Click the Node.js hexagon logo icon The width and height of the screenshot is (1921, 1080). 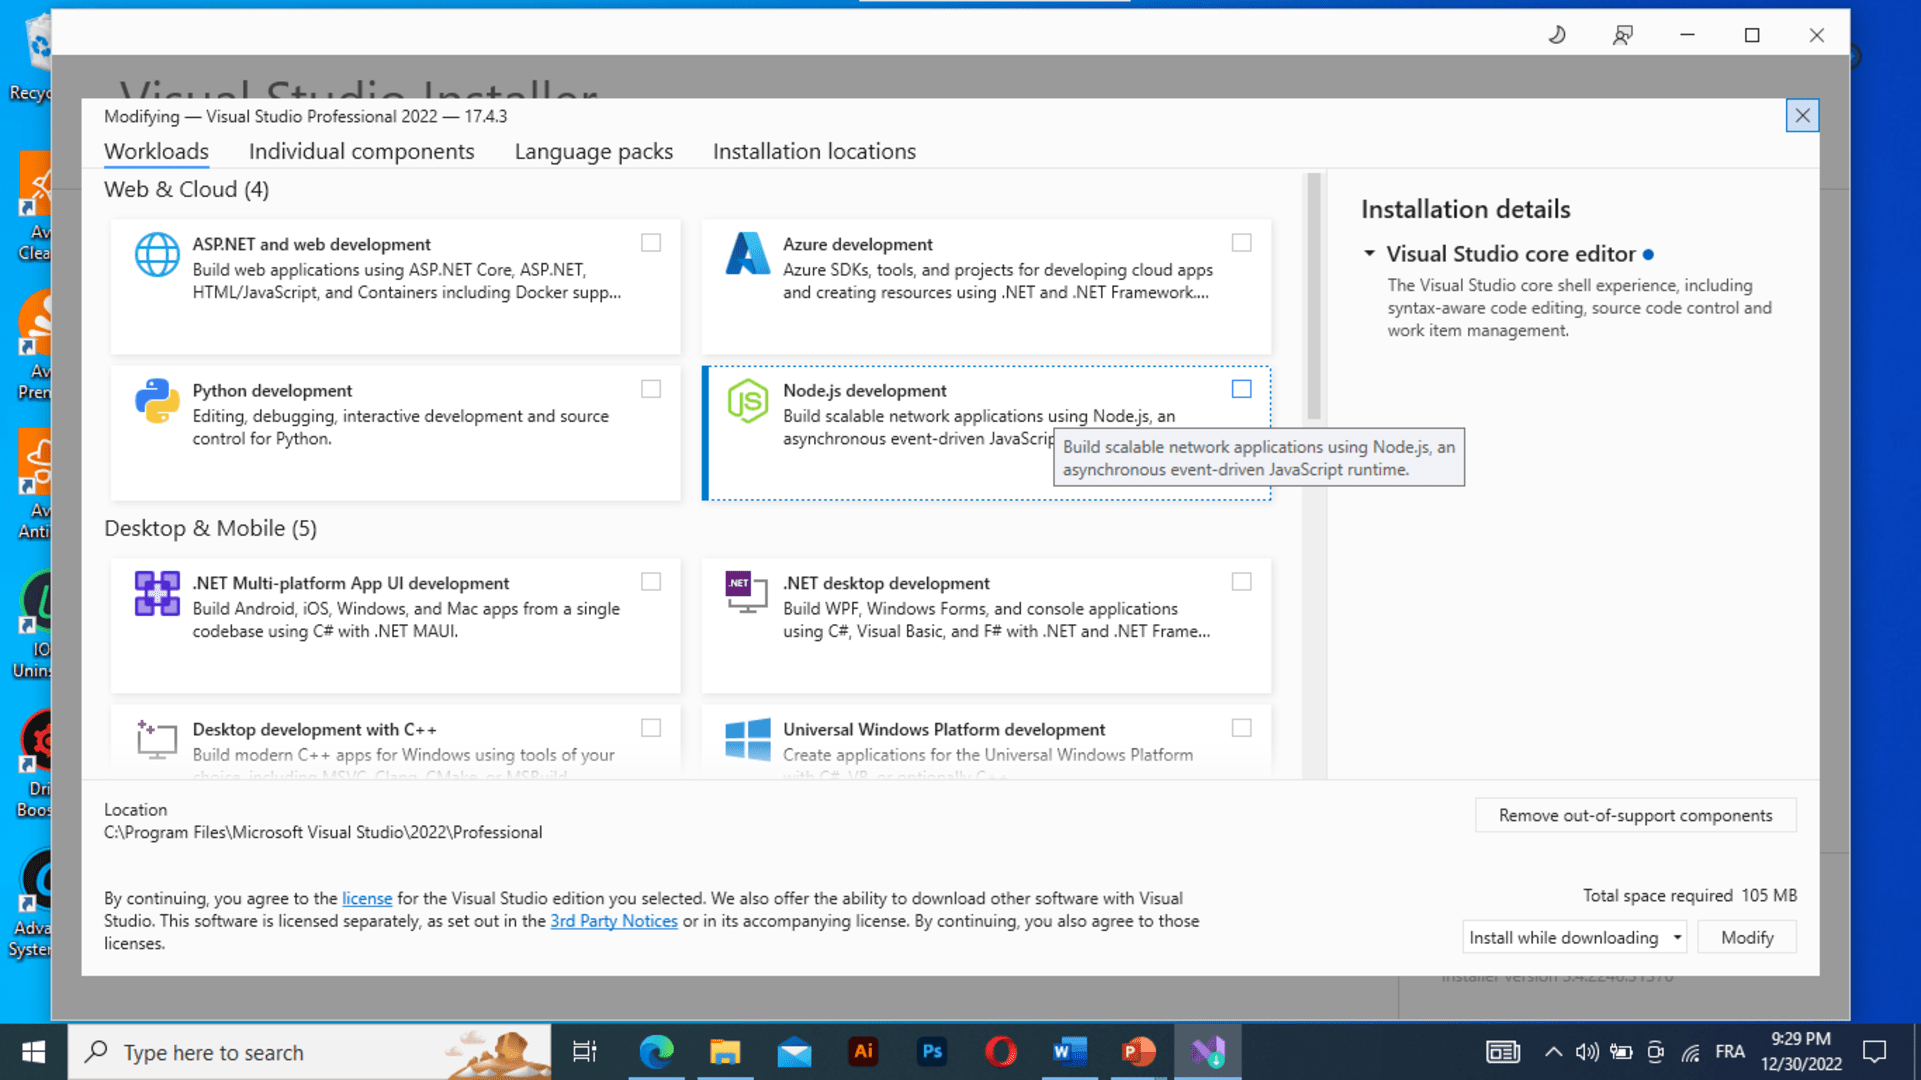[747, 401]
